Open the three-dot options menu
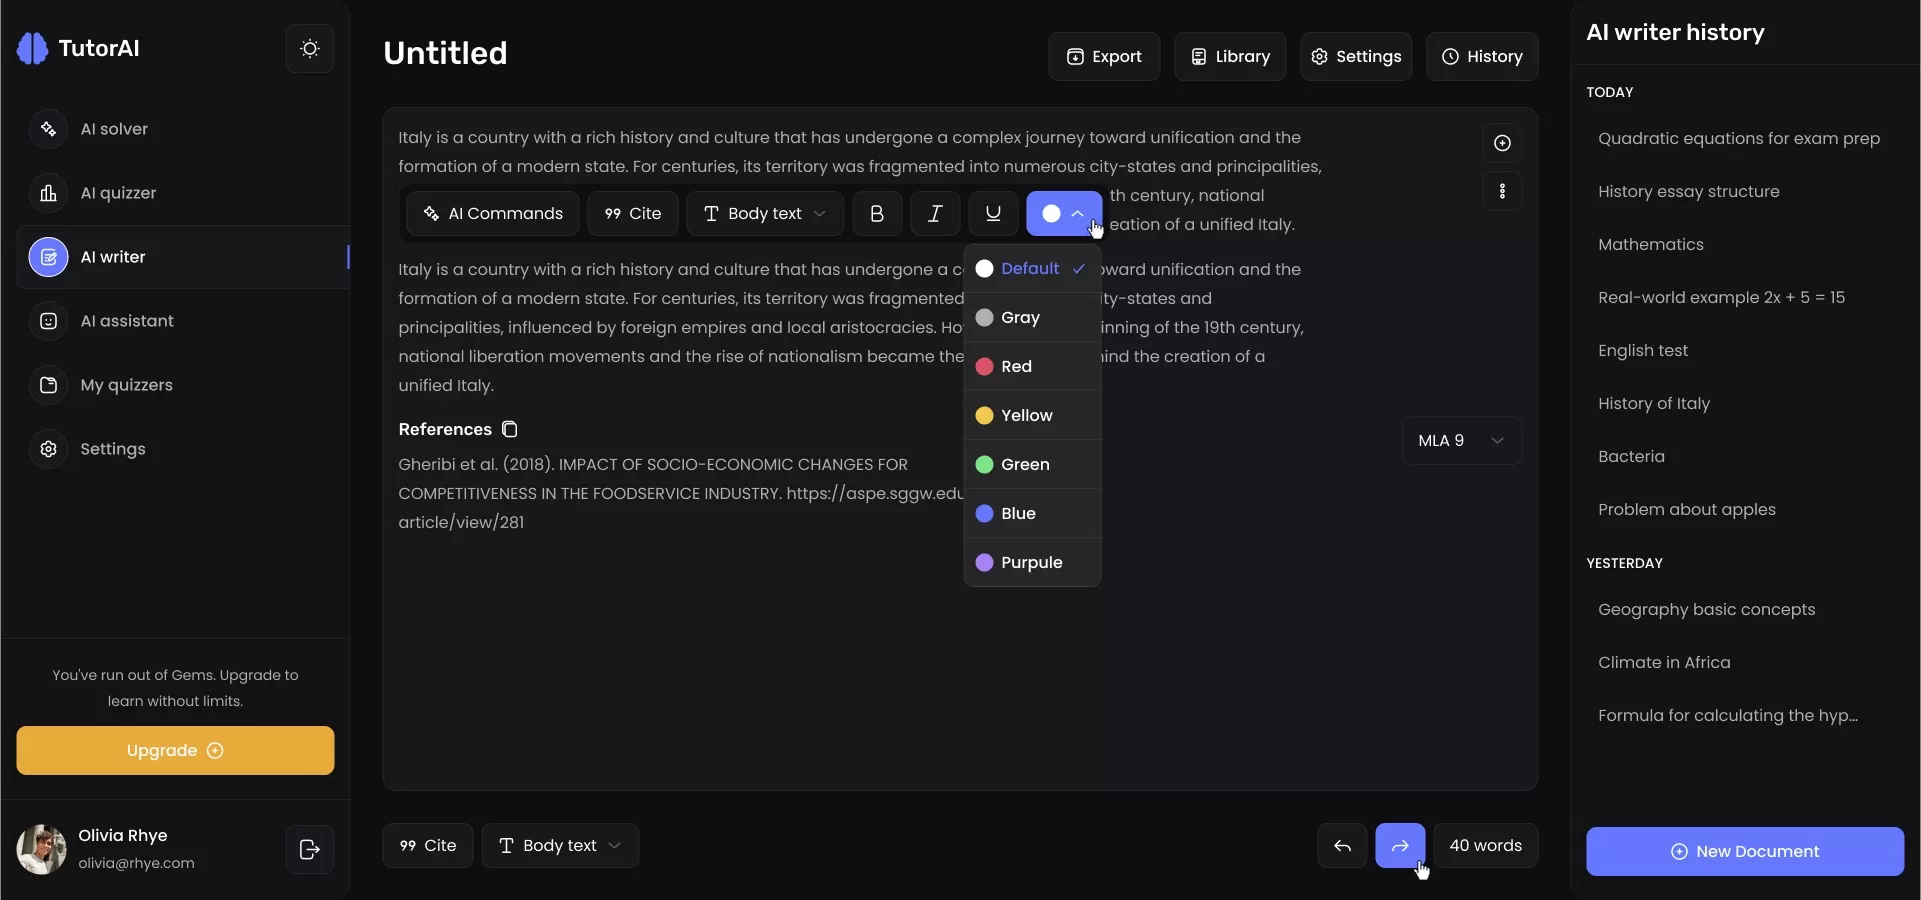The width and height of the screenshot is (1921, 900). [1502, 191]
